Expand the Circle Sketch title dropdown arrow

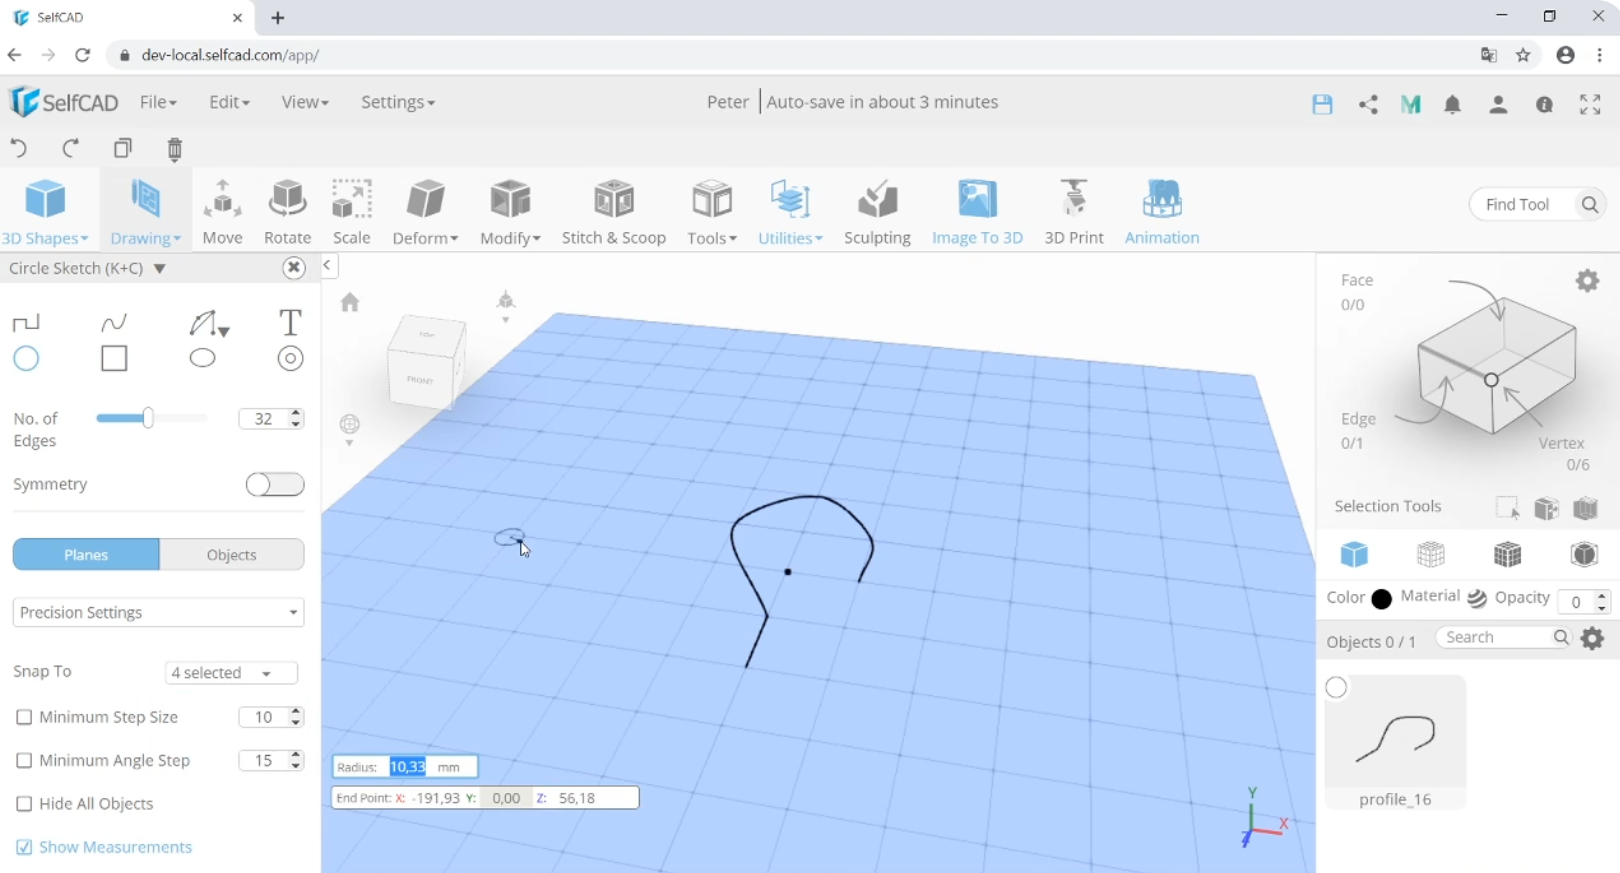159,268
